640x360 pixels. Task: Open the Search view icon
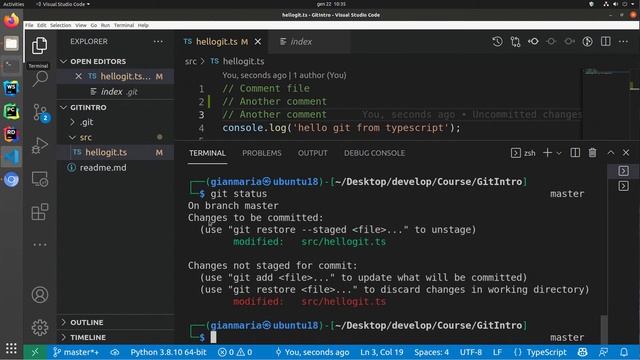[x=40, y=78]
